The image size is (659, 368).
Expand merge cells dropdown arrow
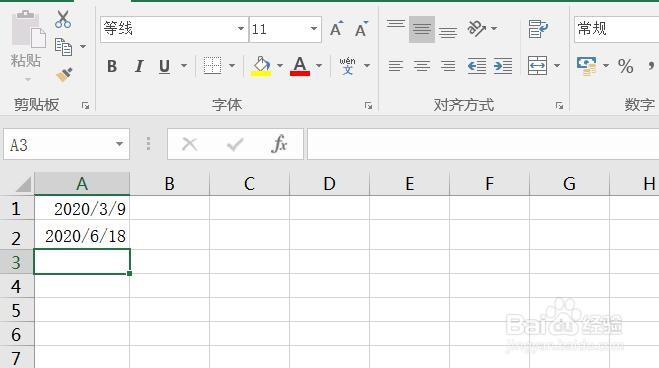point(557,66)
